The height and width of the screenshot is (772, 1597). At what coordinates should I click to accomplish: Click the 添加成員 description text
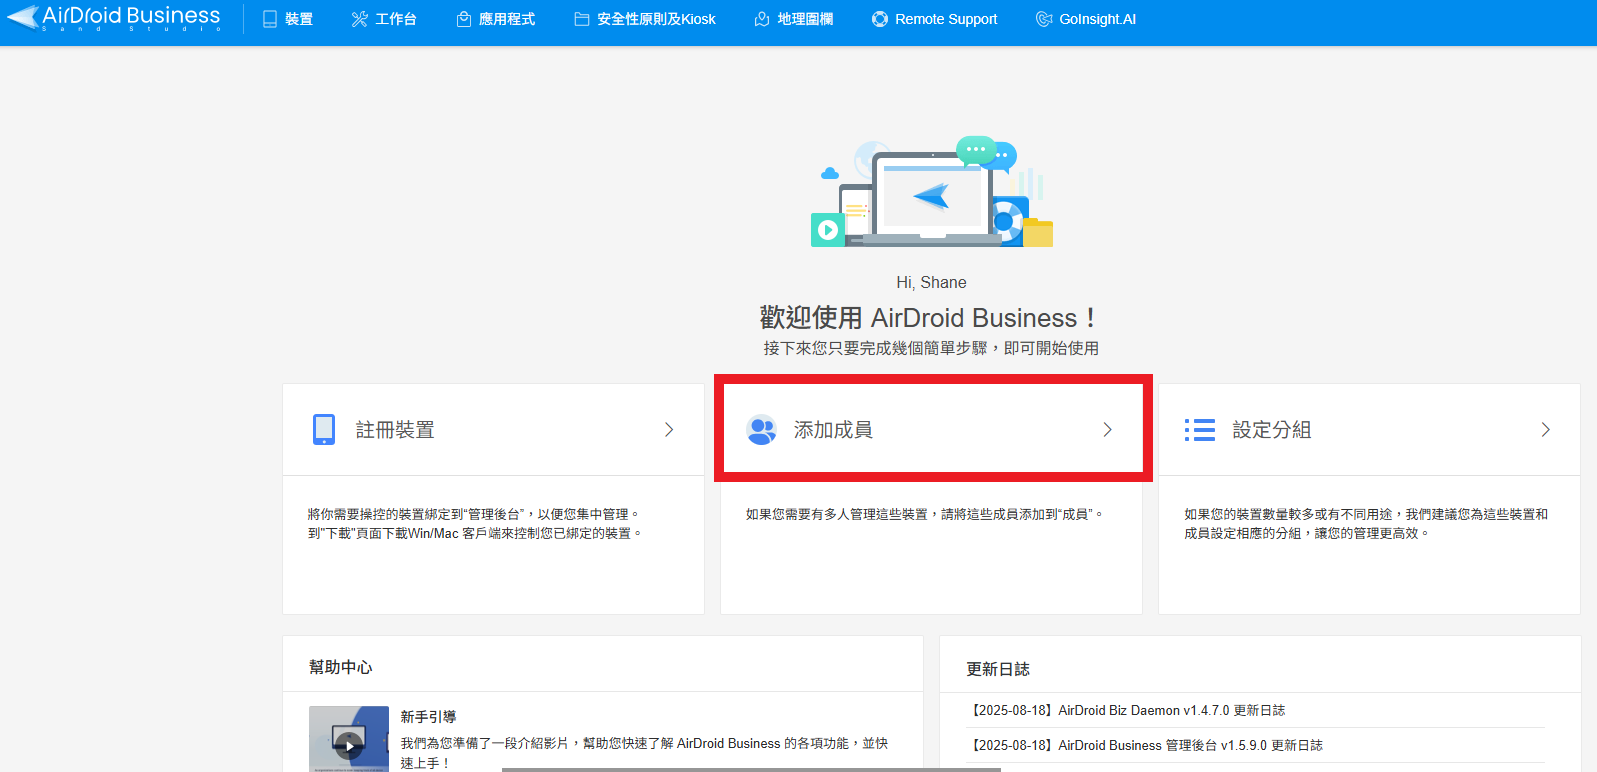point(924,514)
